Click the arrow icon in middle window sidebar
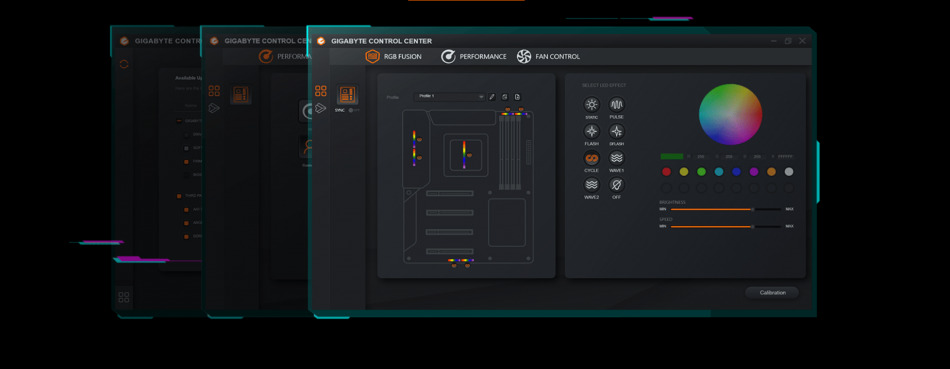The height and width of the screenshot is (369, 950). point(214,108)
